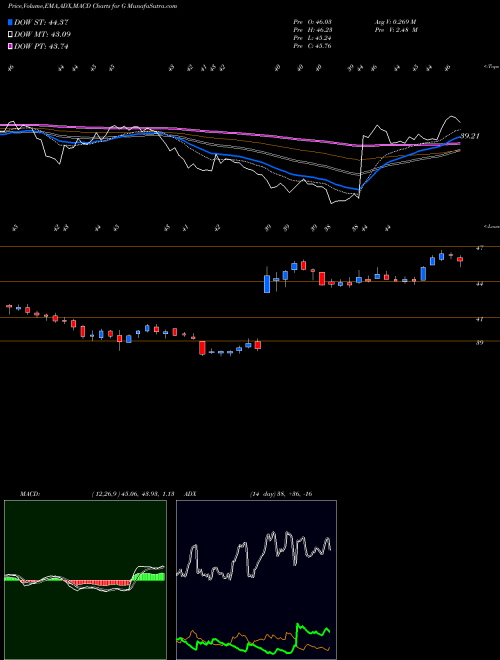Image resolution: width=500 pixels, height=660 pixels.
Task: Click the 'ADX' panel heading
Action: click(x=191, y=494)
